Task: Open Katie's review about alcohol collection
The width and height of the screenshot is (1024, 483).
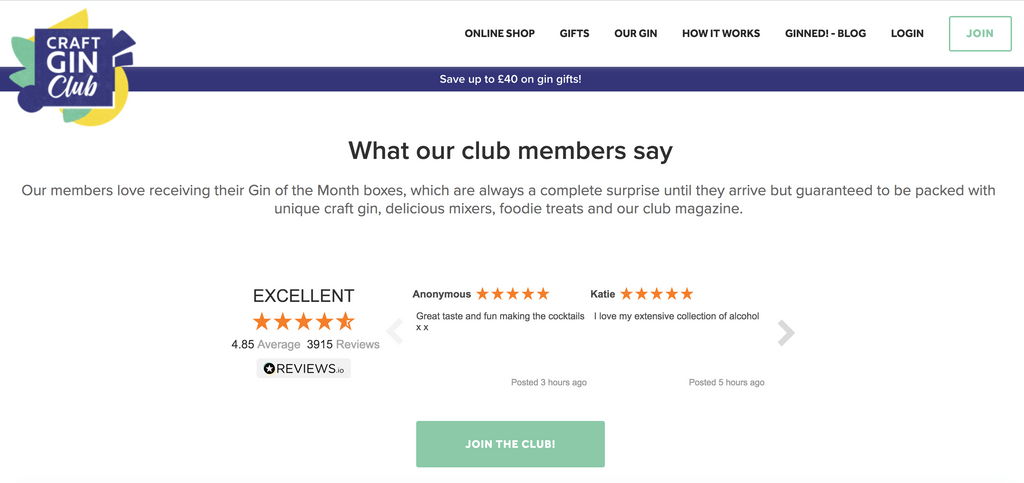Action: coord(677,316)
